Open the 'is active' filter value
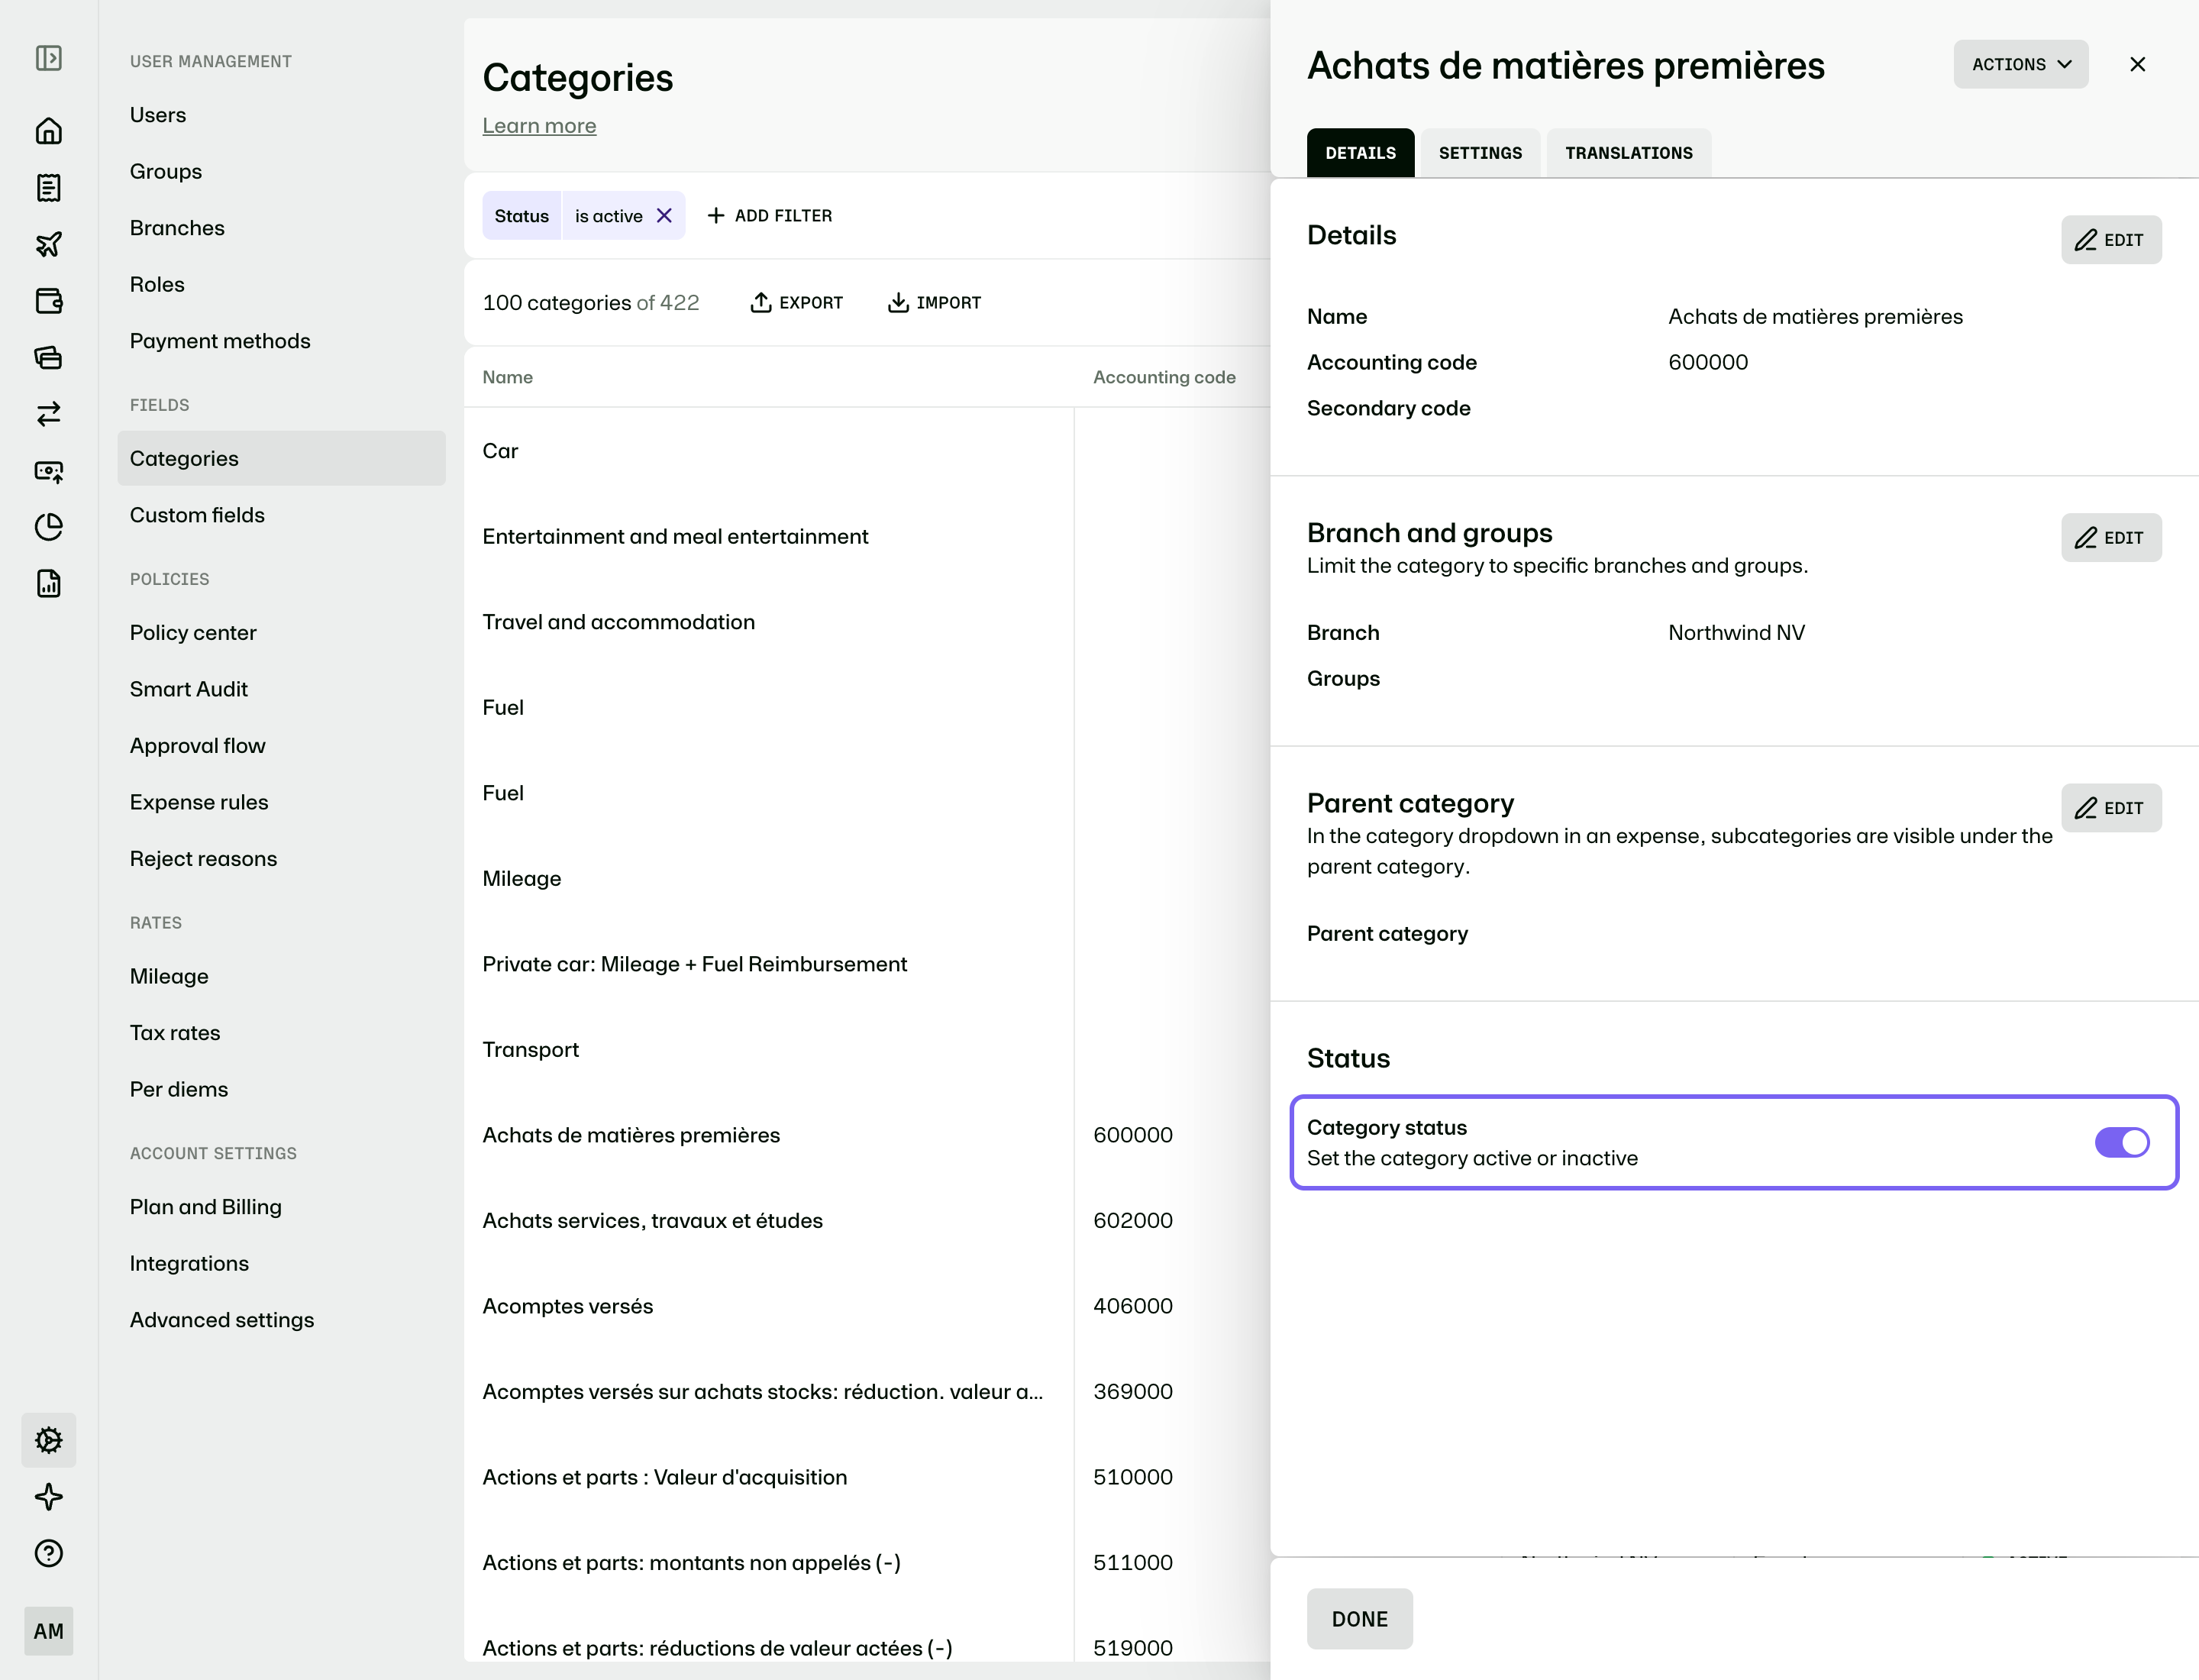 tap(608, 216)
